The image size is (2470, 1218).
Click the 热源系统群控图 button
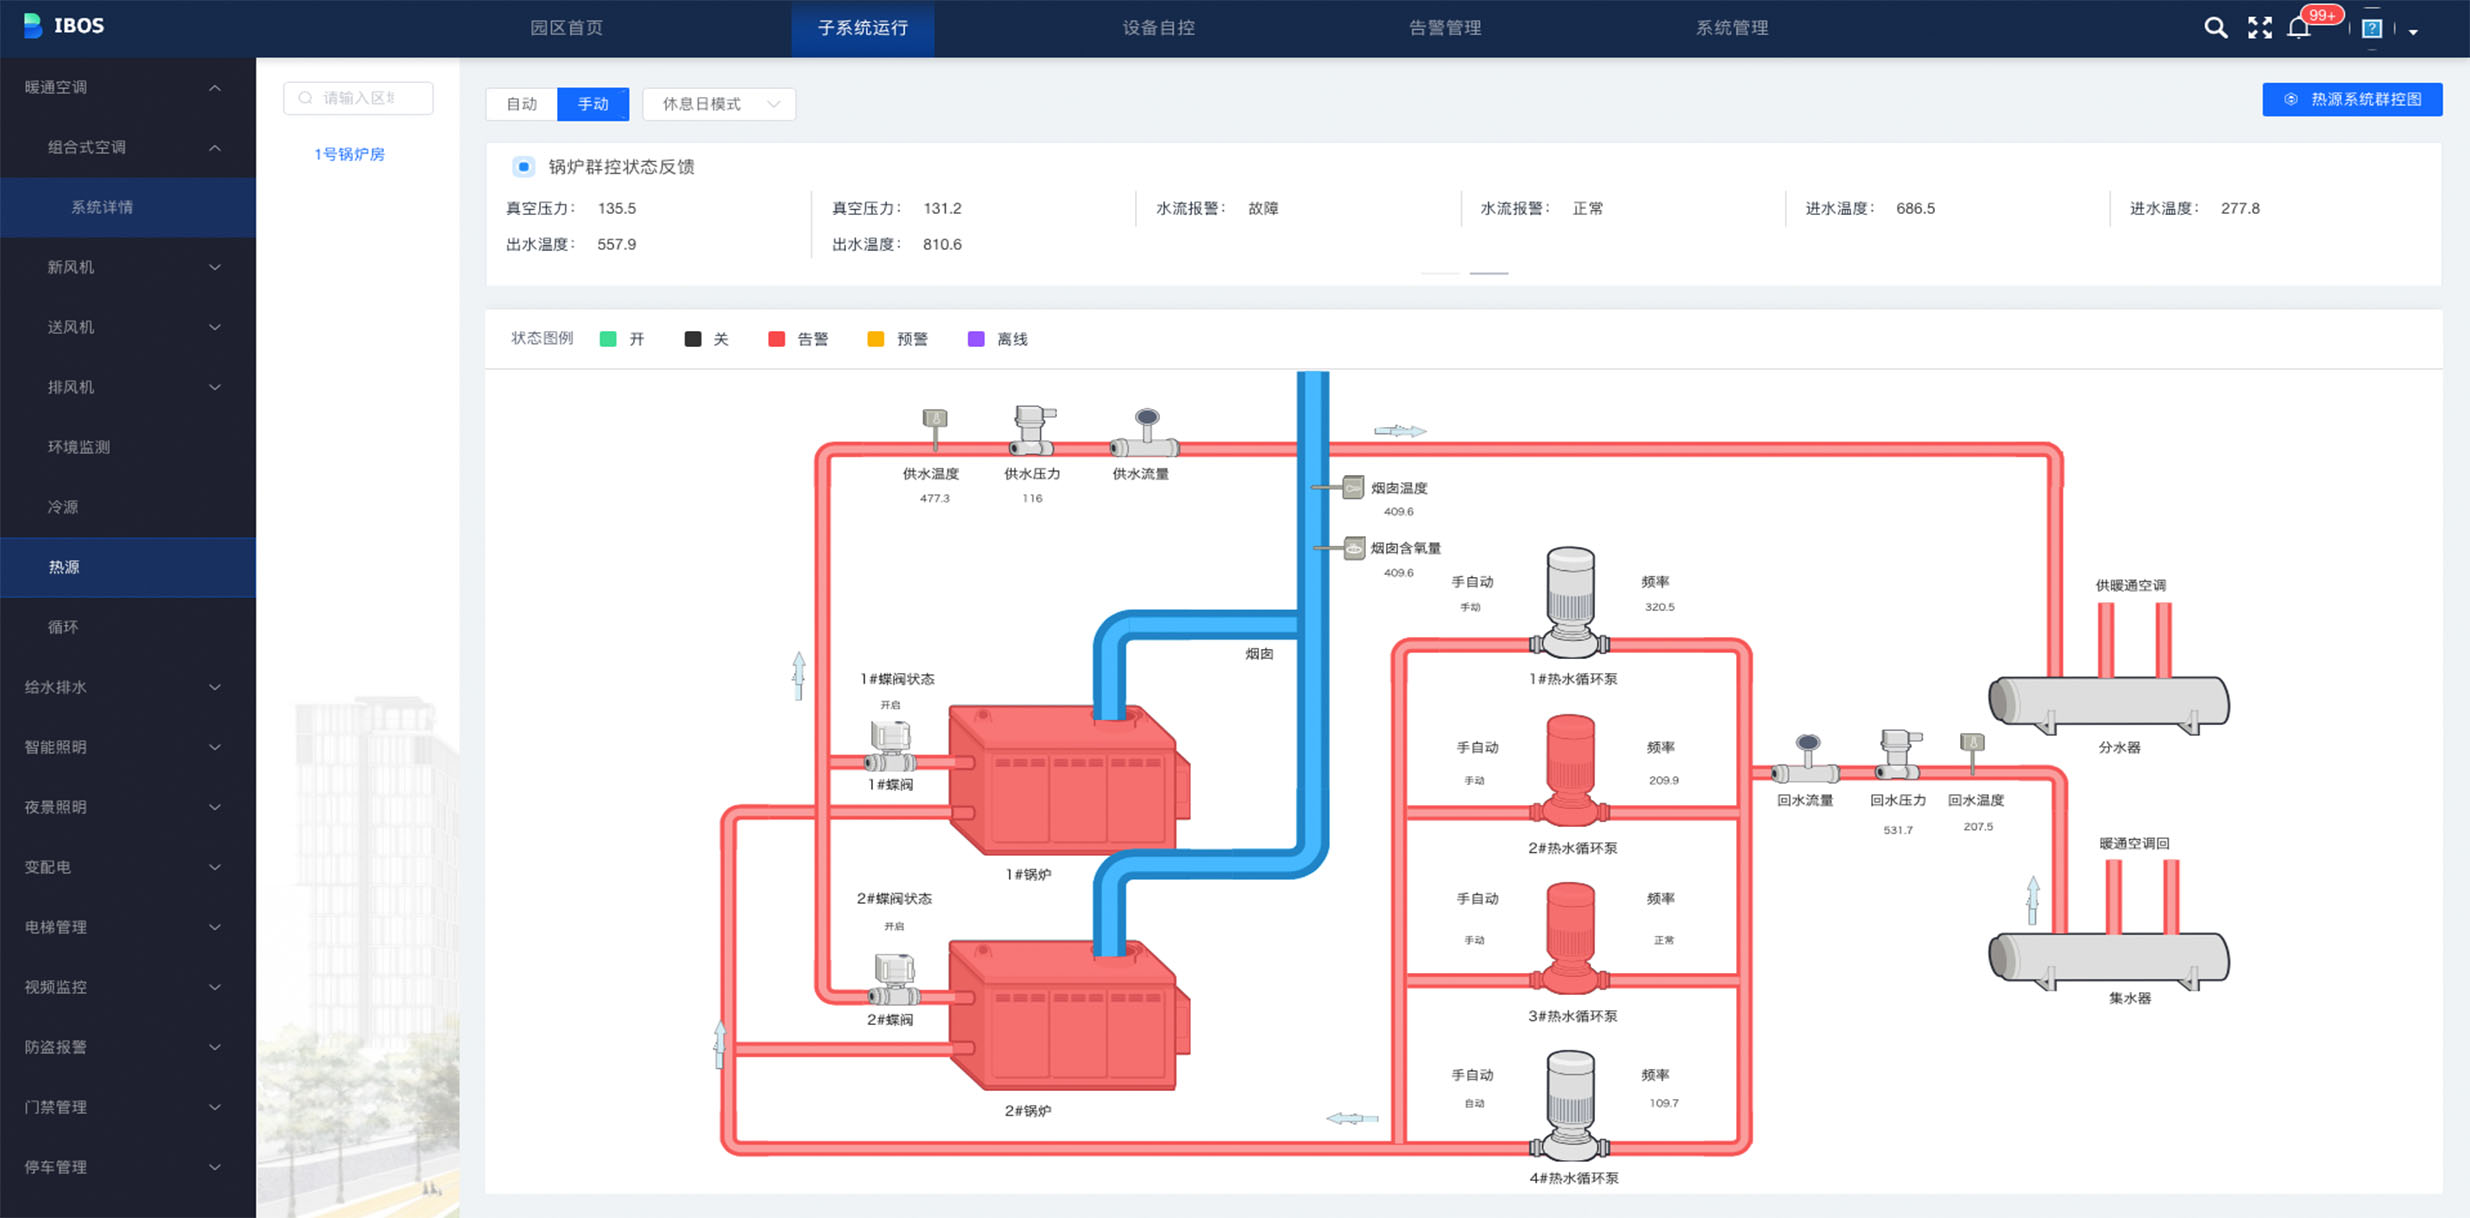2352,99
